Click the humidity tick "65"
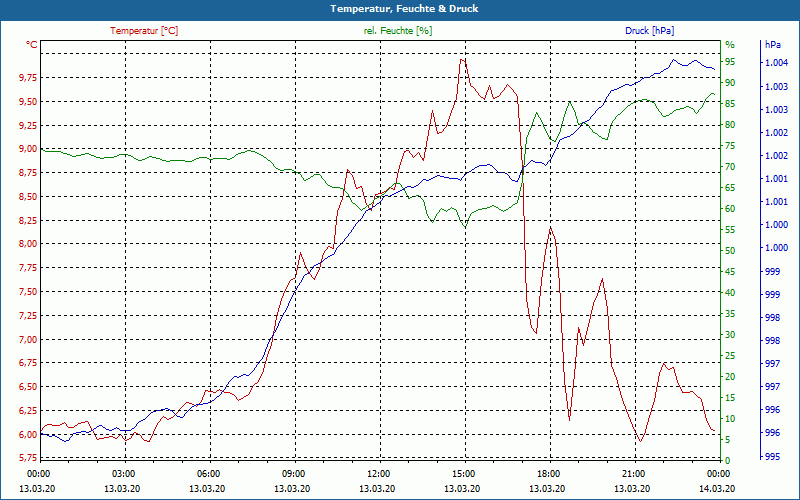The width and height of the screenshot is (800, 500). click(x=730, y=188)
